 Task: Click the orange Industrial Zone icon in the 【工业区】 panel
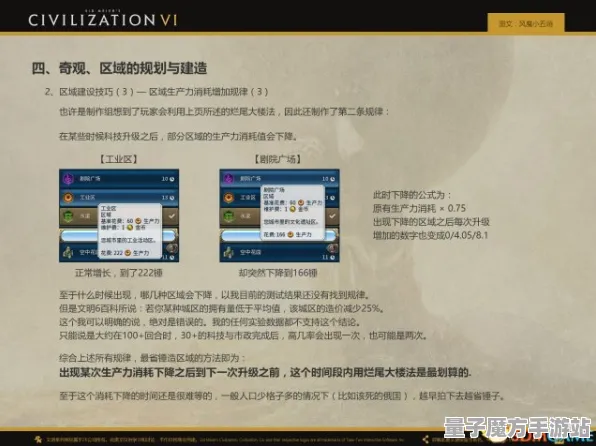pos(68,197)
